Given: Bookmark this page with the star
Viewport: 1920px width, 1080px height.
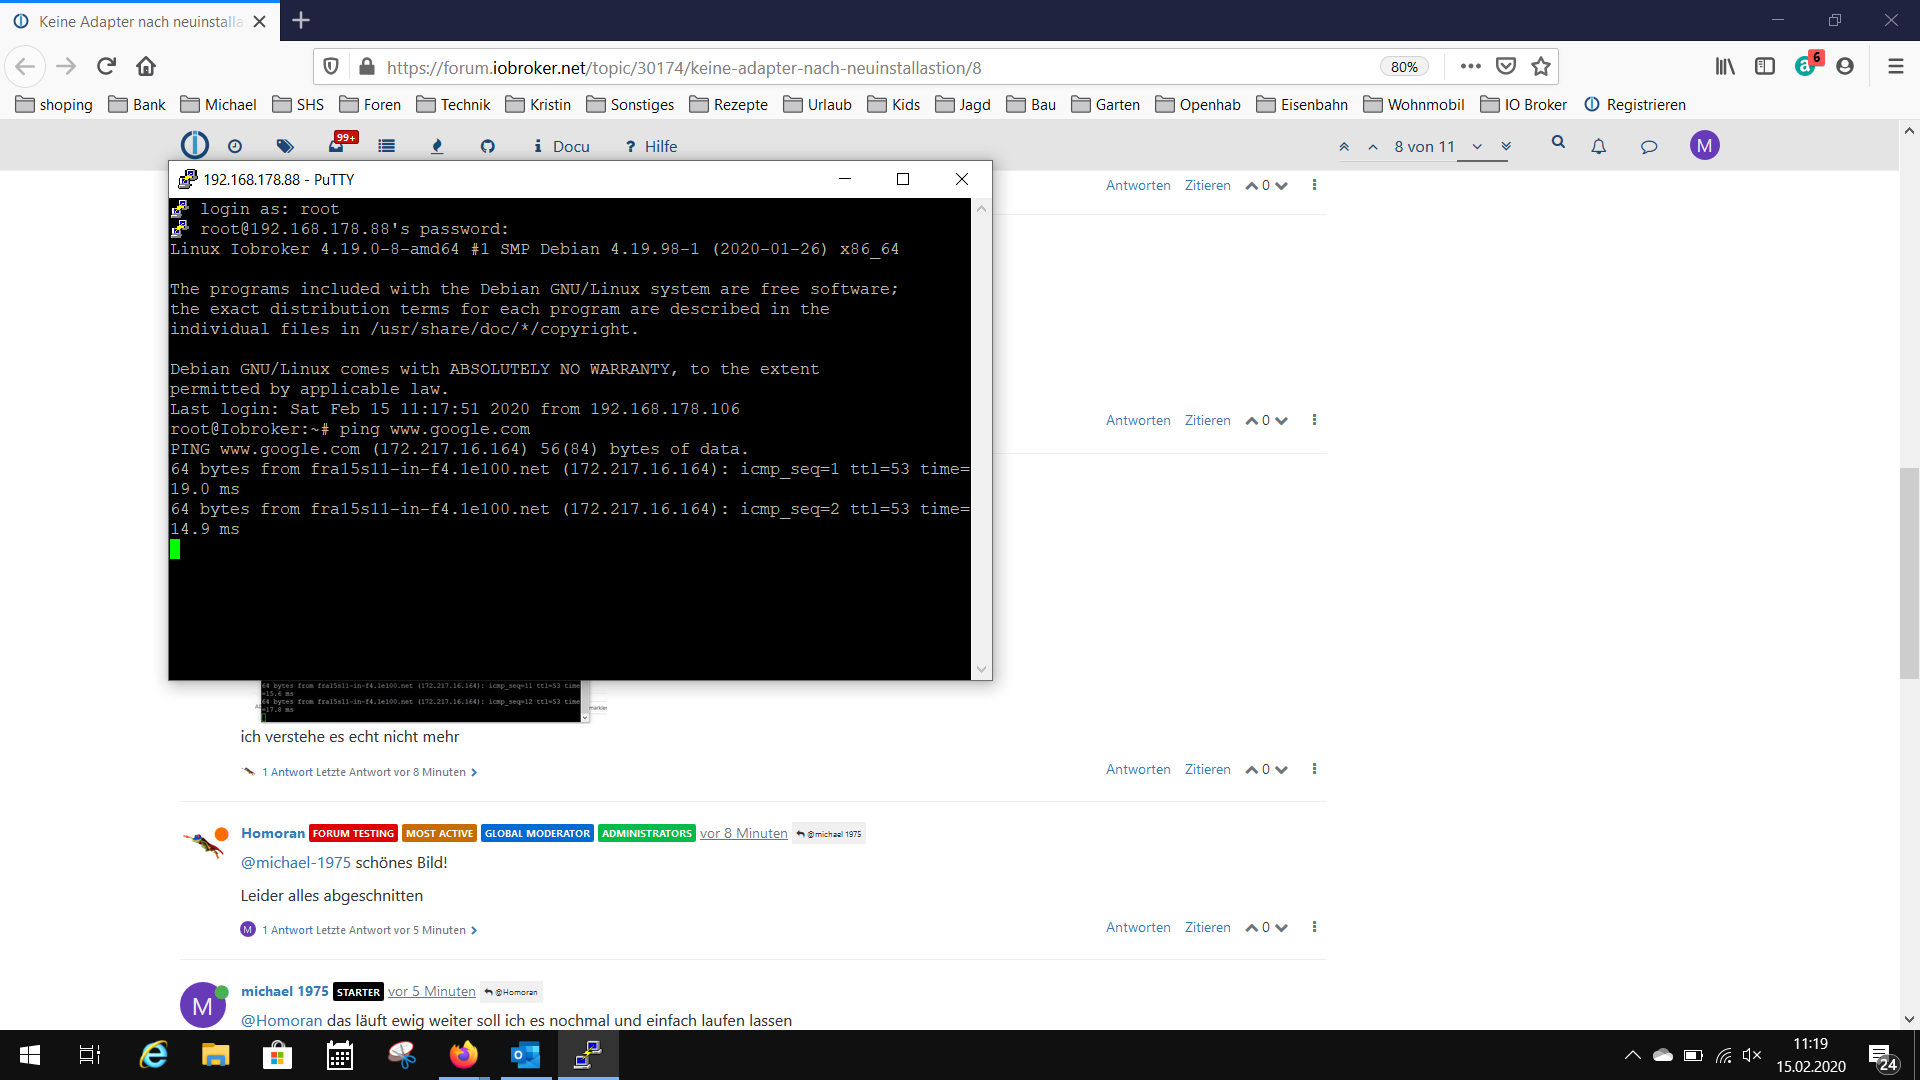Looking at the screenshot, I should pyautogui.click(x=1540, y=67).
